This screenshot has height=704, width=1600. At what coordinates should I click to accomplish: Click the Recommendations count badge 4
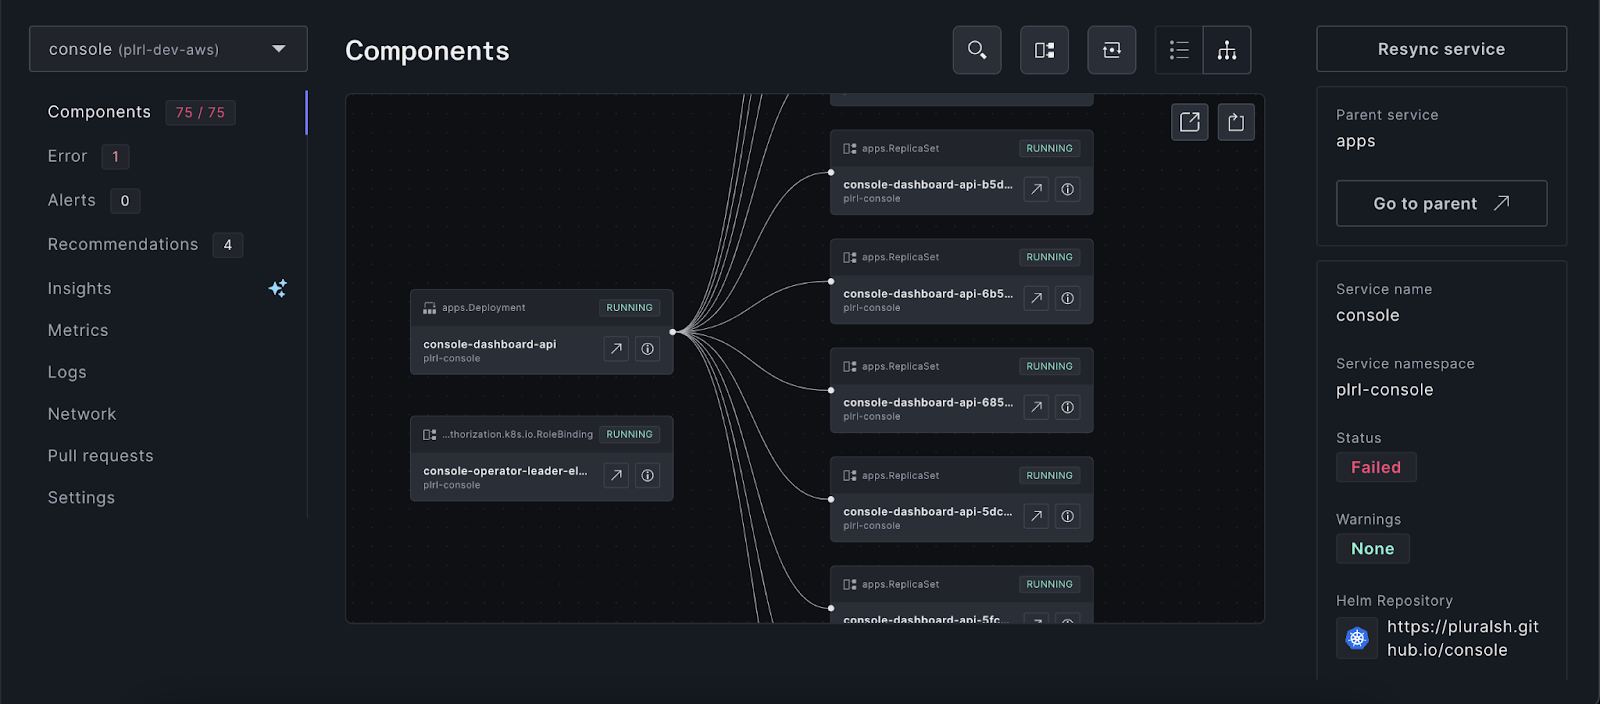[228, 245]
